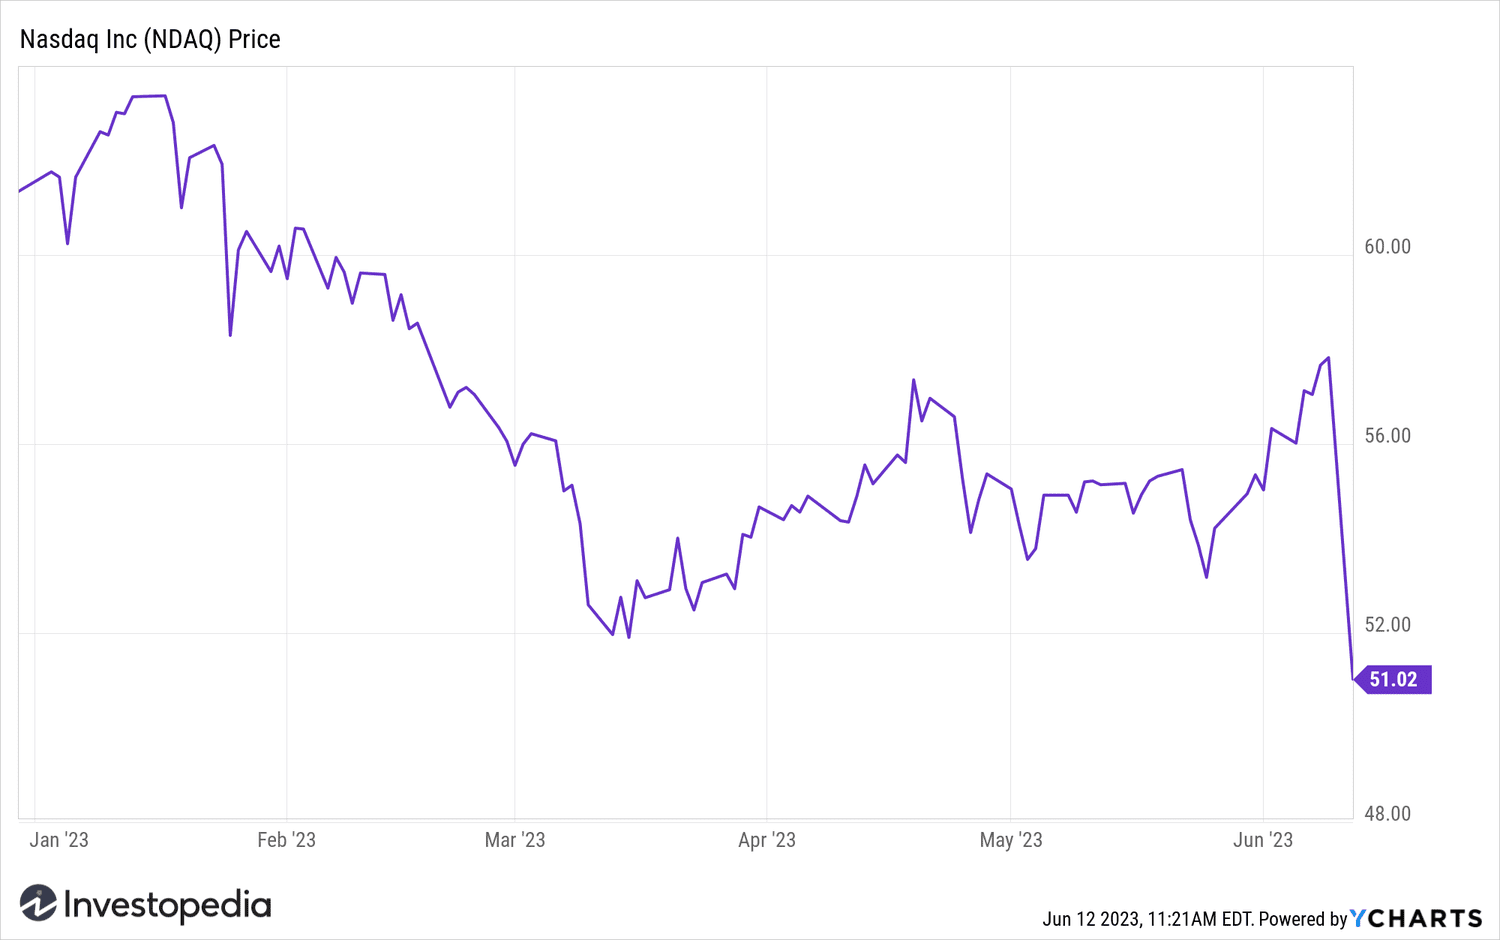The image size is (1500, 940).
Task: Click the 56.00 price axis label
Action: [1388, 436]
